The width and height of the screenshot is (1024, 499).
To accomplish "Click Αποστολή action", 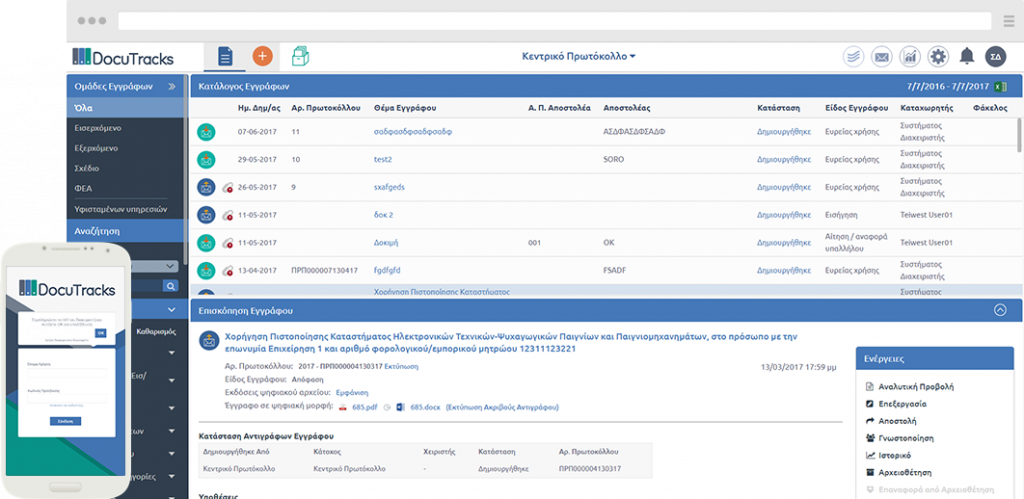I will click(897, 421).
